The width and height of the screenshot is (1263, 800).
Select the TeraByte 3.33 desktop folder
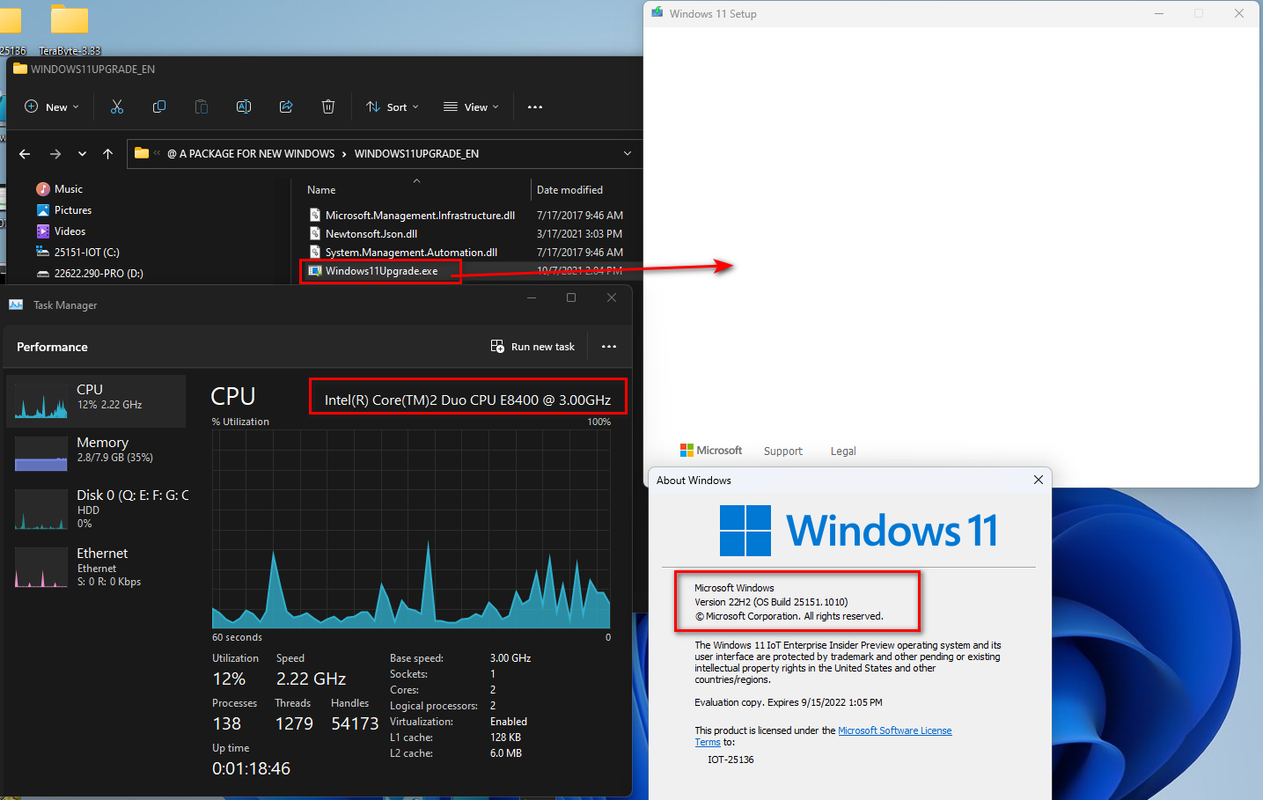69,28
